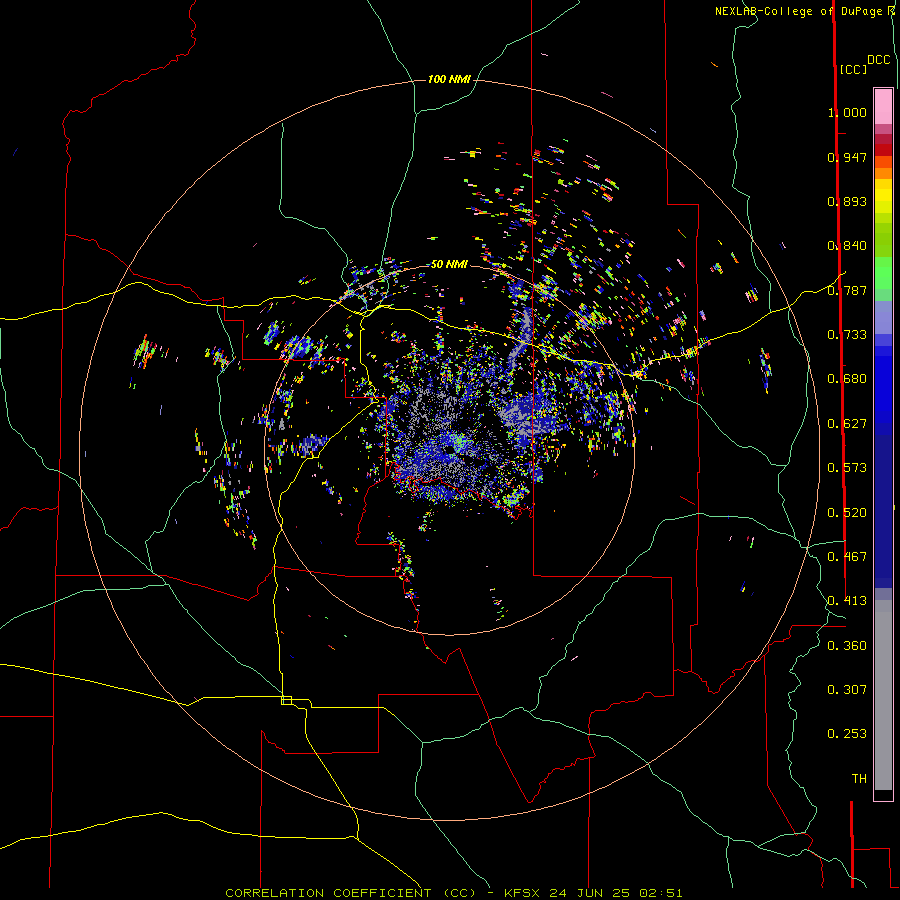Screen dimensions: 900x900
Task: Click the 0.307 legend value
Action: coord(847,690)
